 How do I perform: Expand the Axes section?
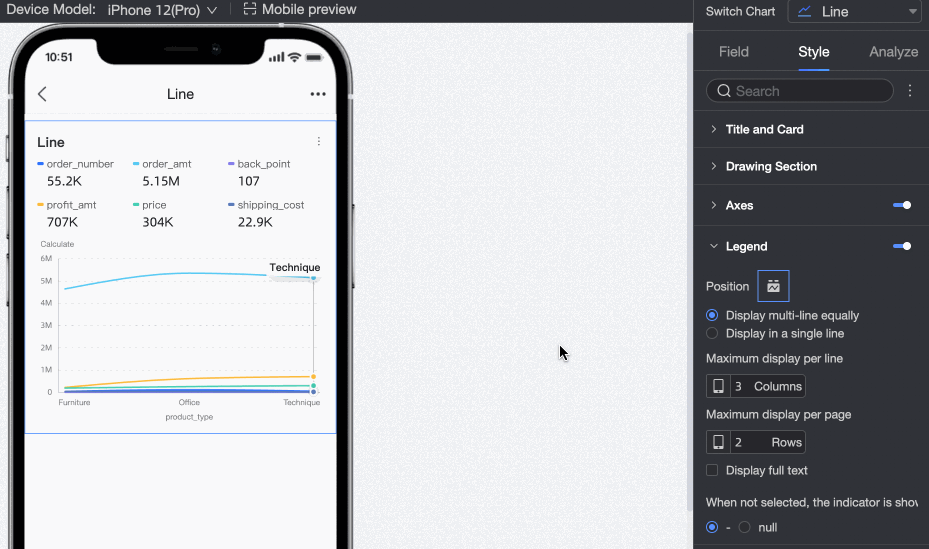(739, 206)
